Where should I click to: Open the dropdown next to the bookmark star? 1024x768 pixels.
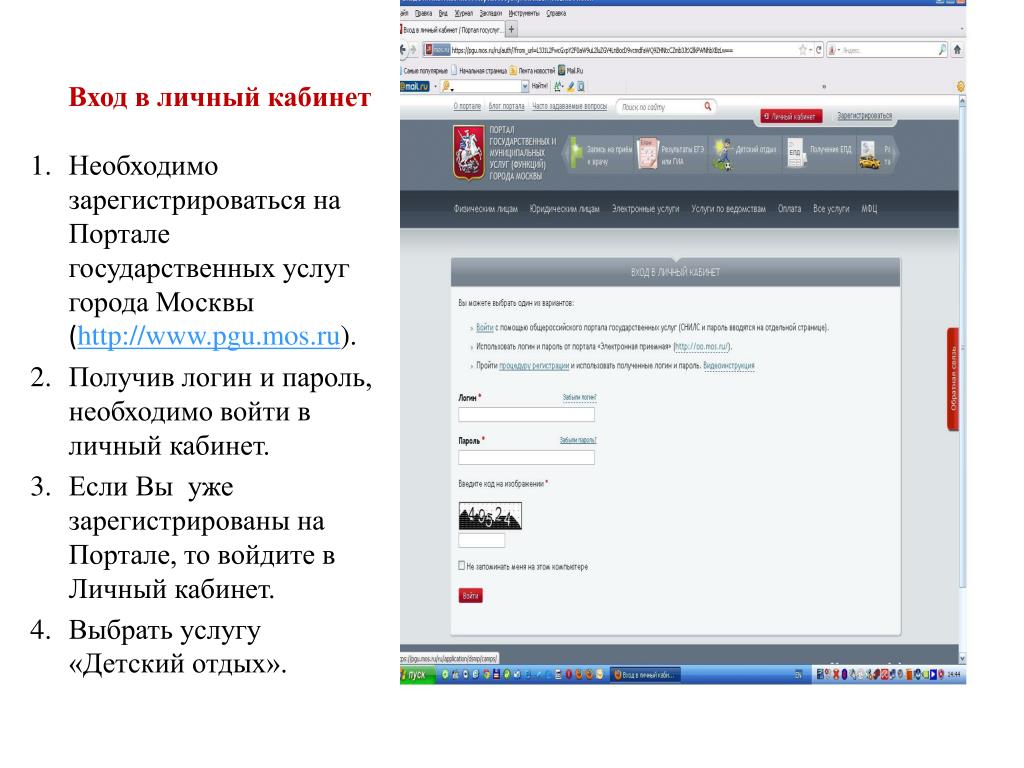tap(810, 50)
